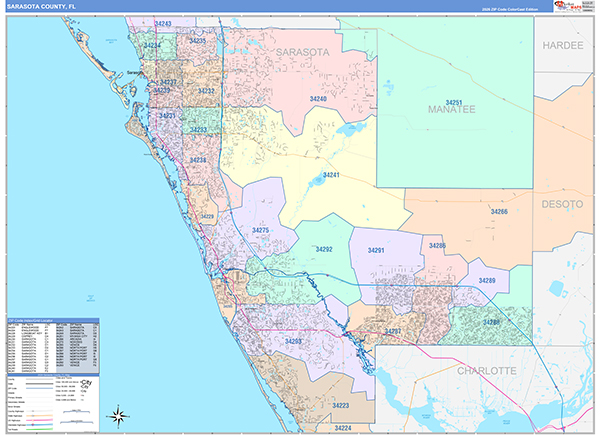Click the MANATEE county label
This screenshot has height=435, width=600.
pos(452,109)
